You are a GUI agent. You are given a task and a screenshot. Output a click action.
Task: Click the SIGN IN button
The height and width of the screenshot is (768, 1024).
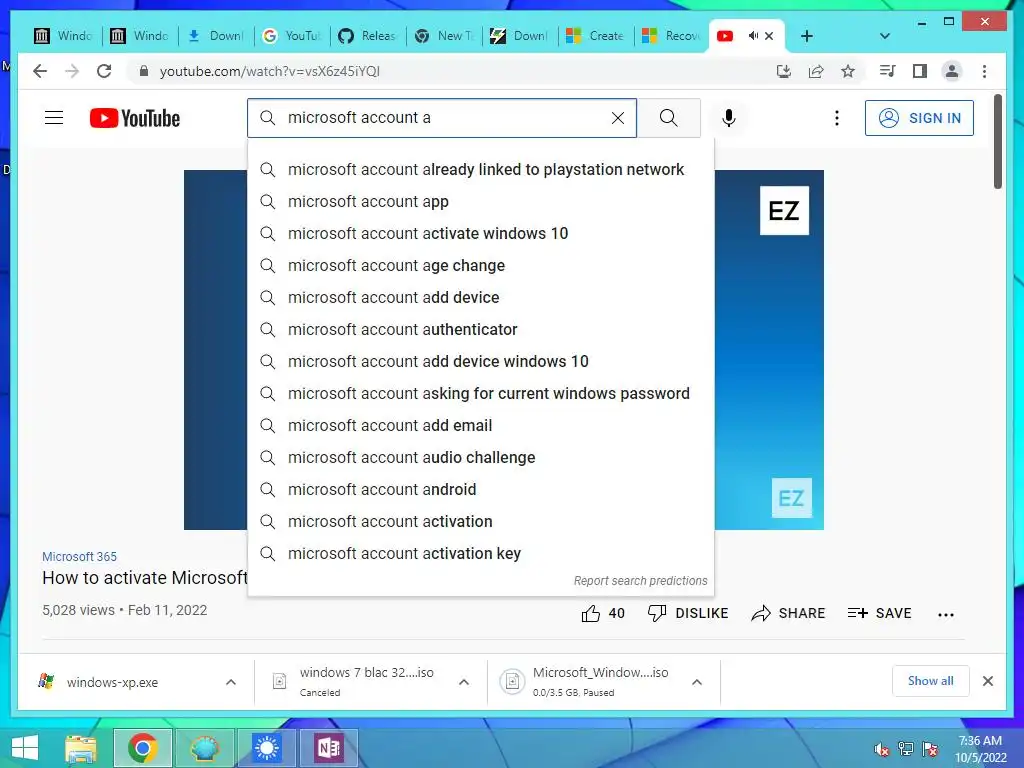click(919, 118)
